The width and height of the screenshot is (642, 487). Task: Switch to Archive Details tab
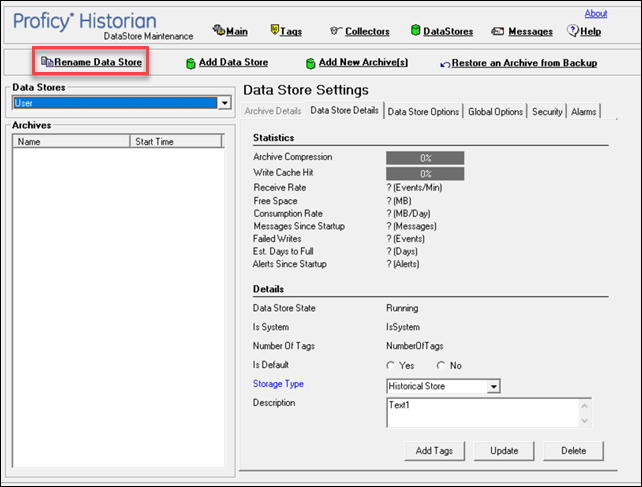[x=273, y=111]
